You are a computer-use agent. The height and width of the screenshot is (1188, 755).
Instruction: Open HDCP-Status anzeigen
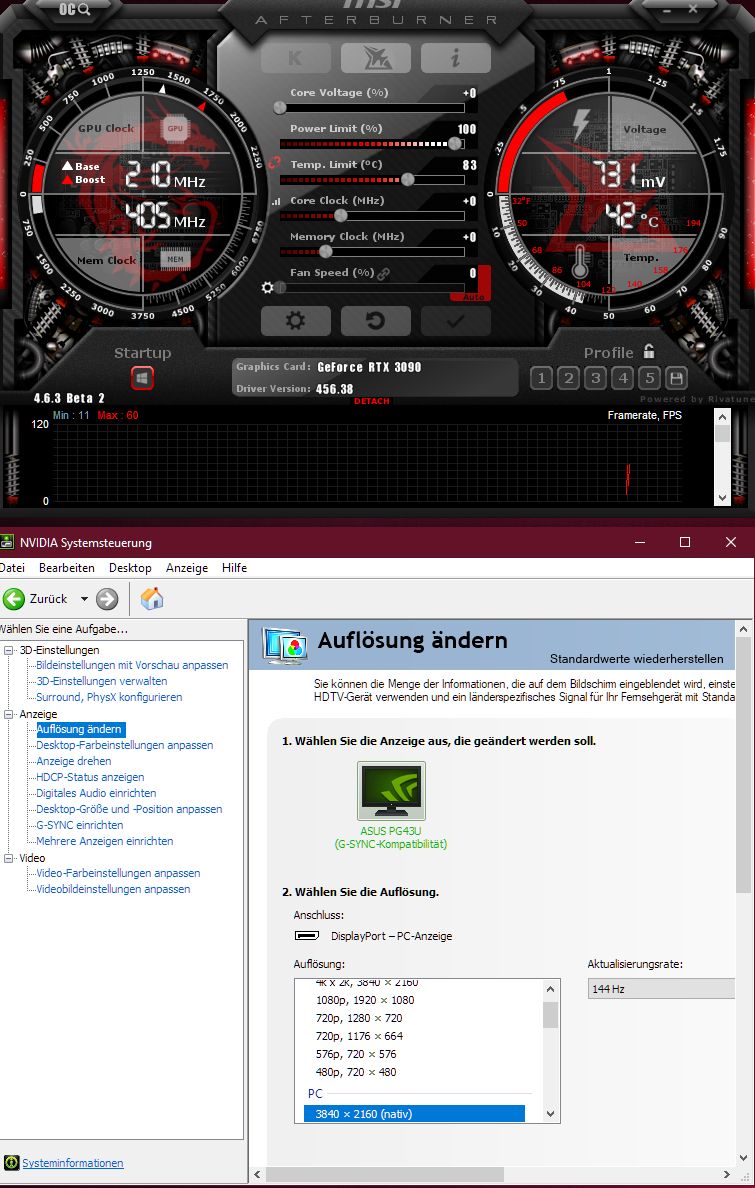tap(89, 777)
